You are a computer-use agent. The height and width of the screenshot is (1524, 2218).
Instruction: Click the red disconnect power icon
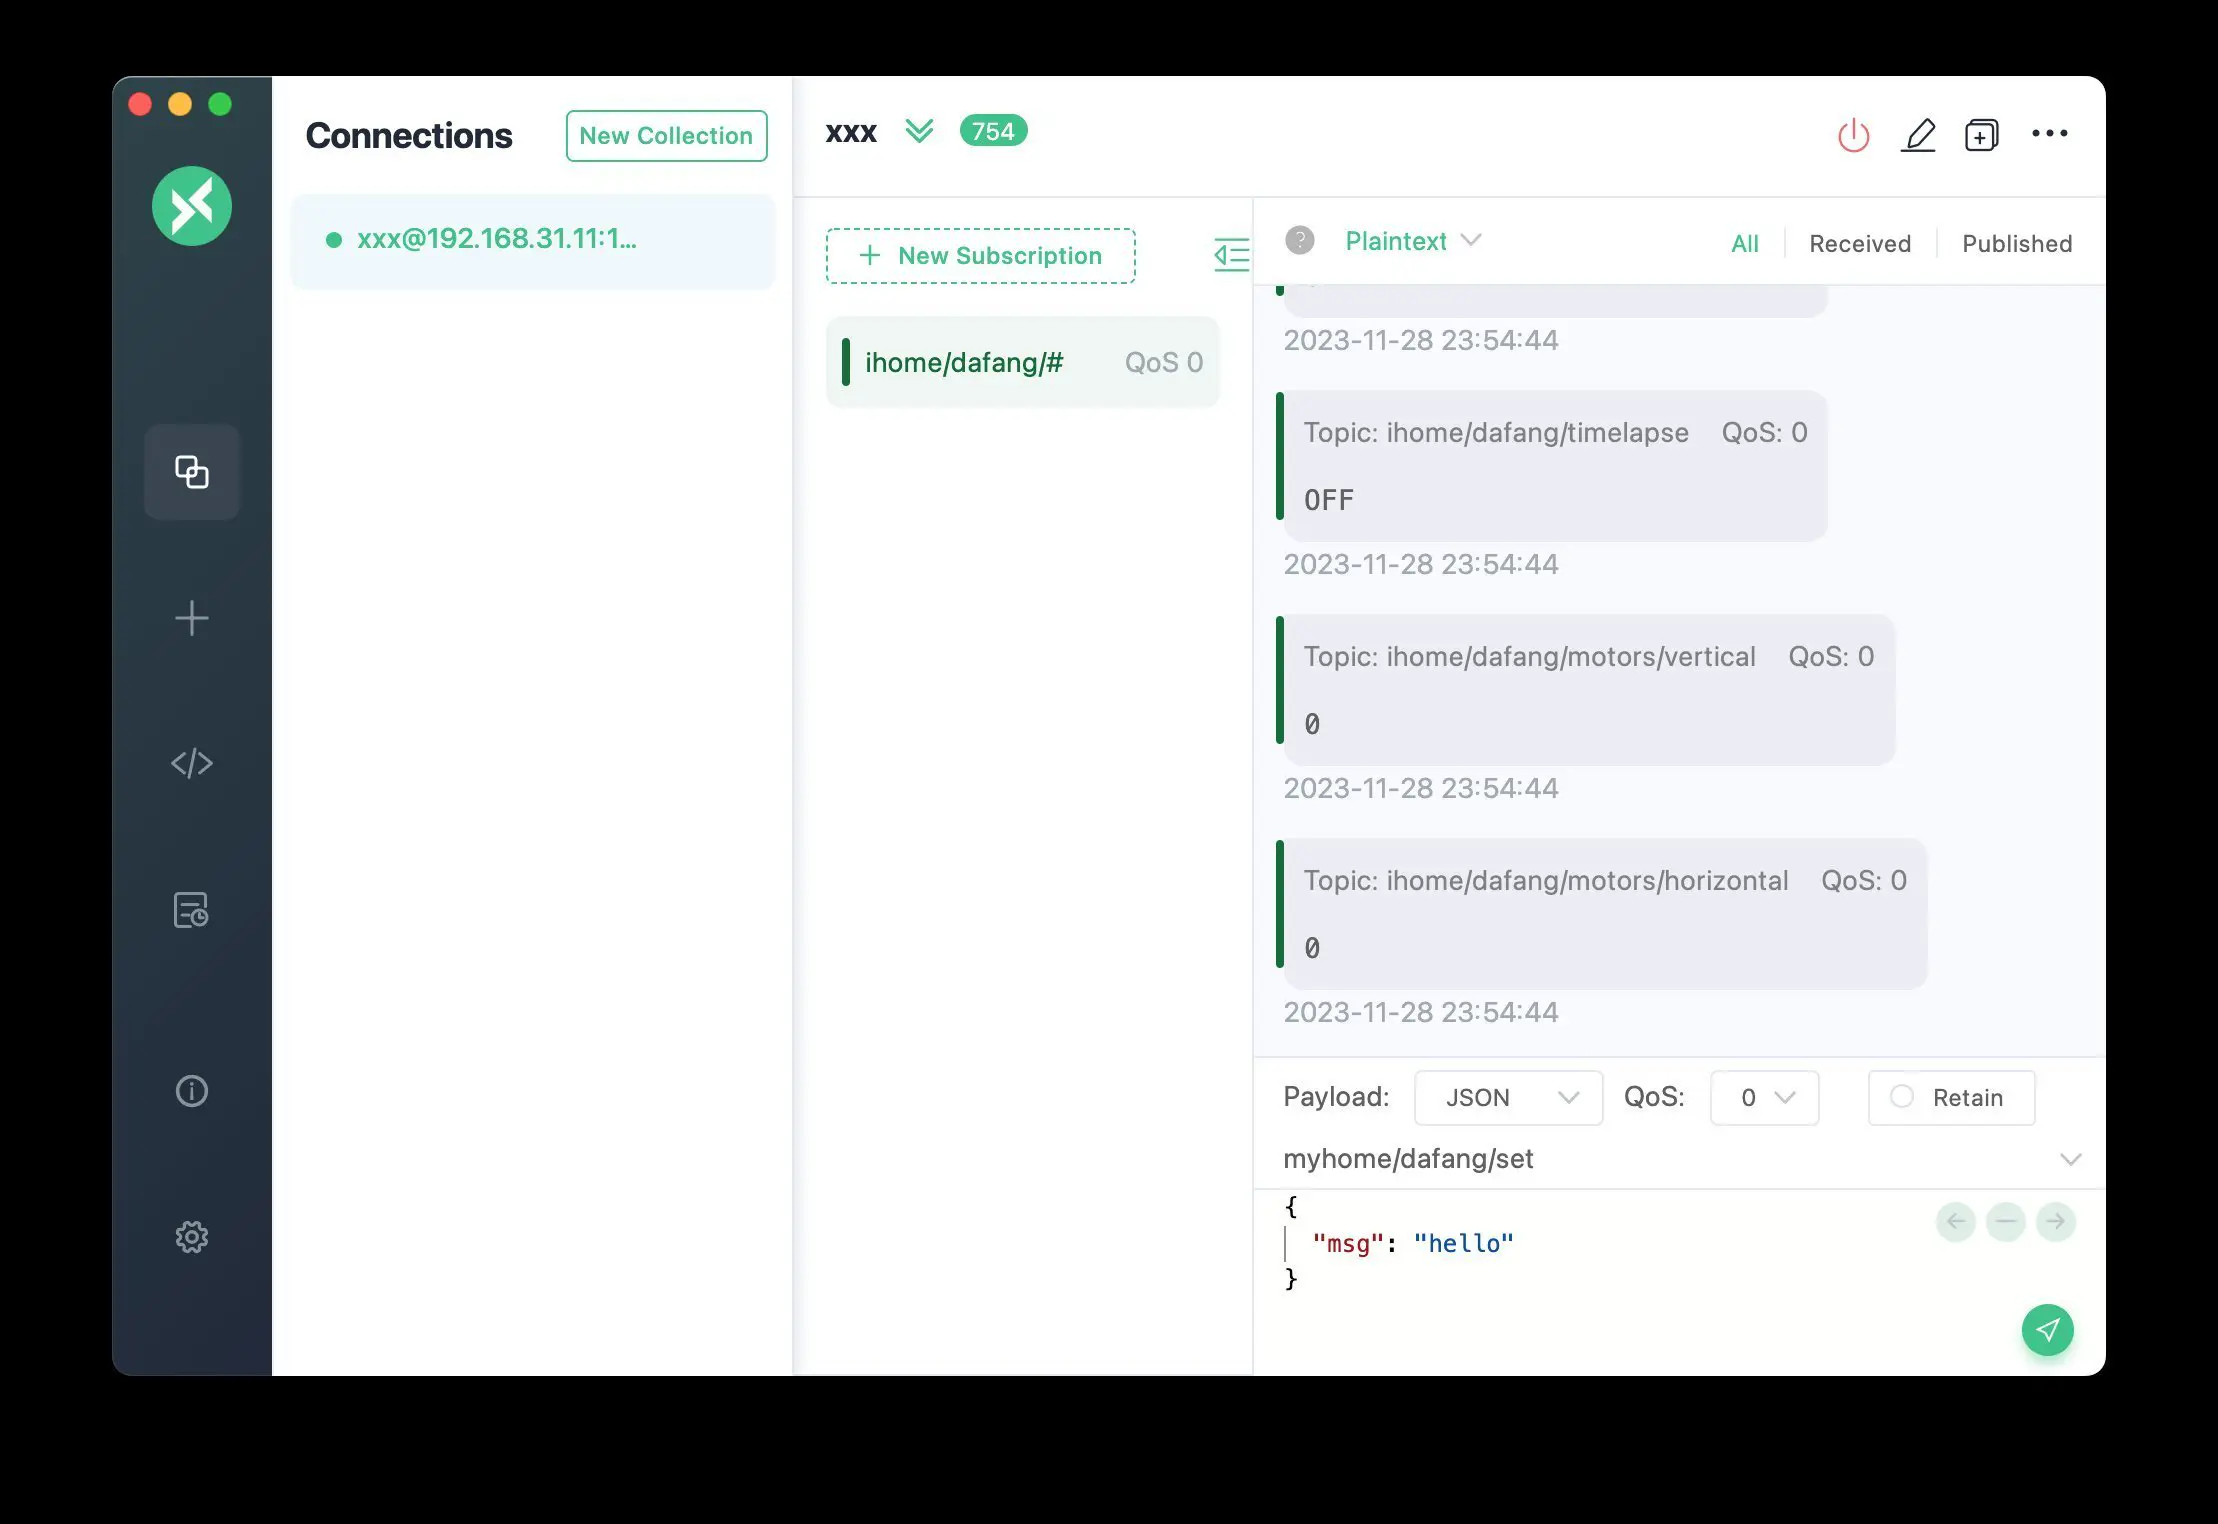coord(1853,134)
